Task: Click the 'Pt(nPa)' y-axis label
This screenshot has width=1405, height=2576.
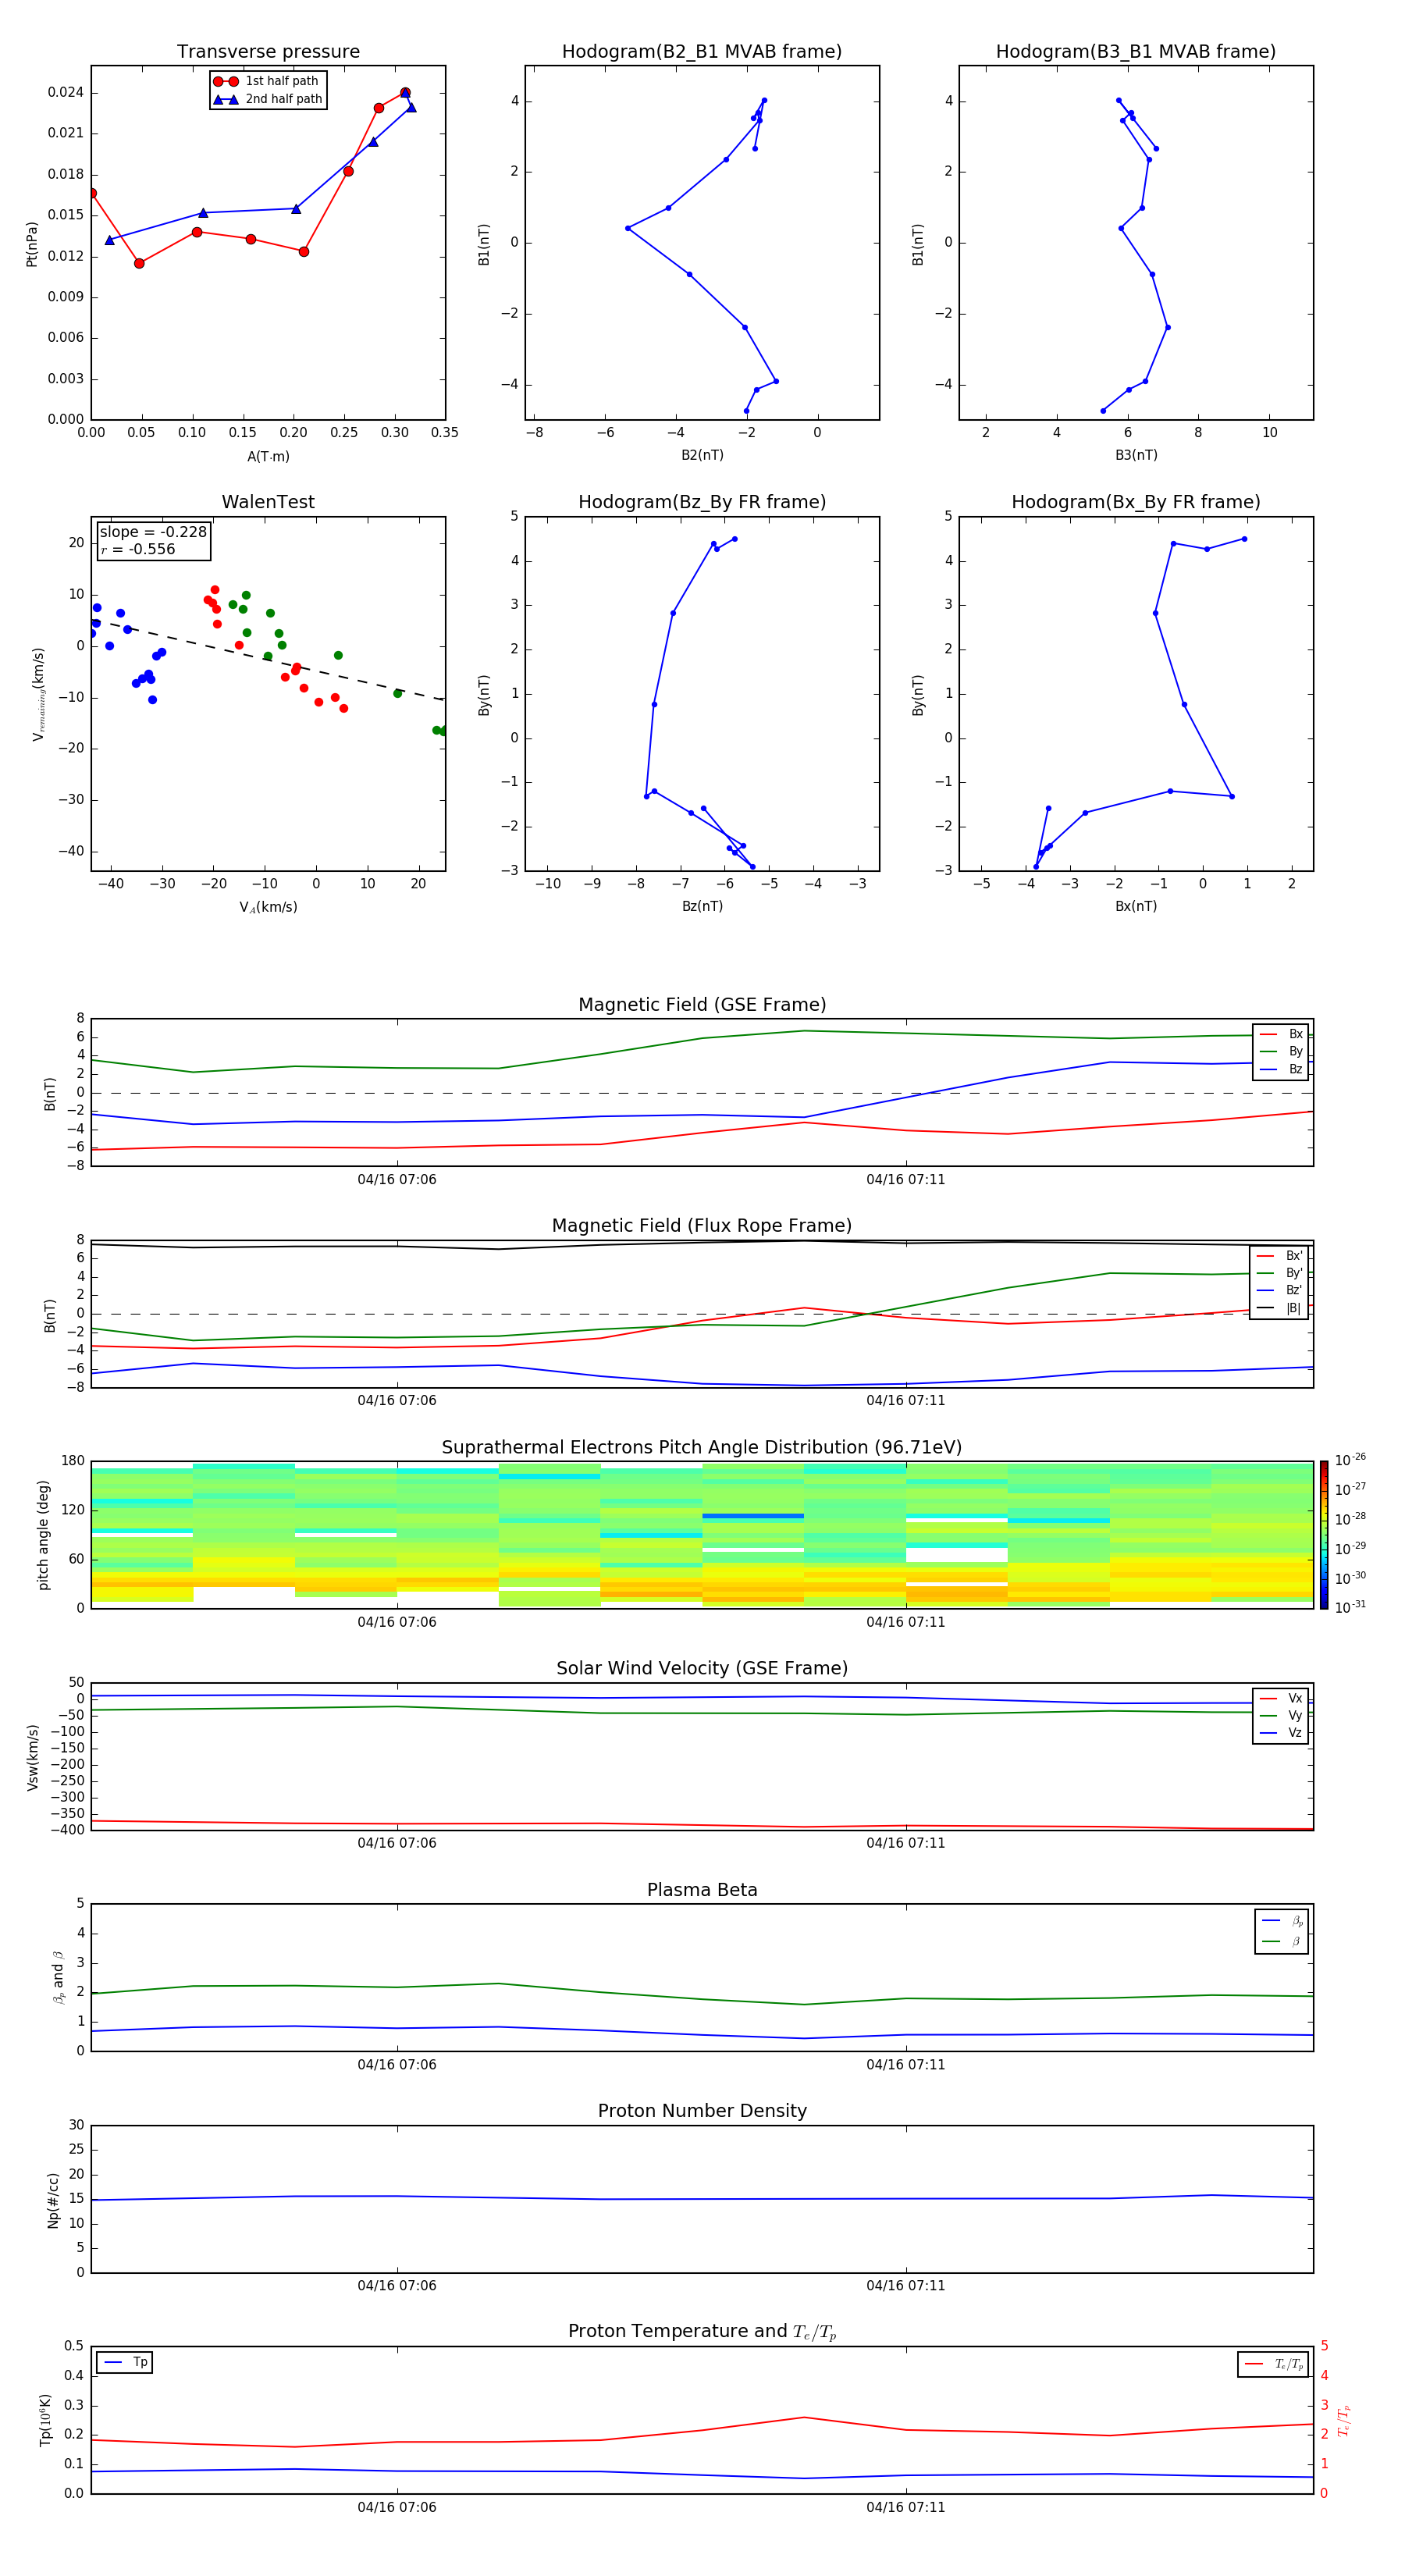Action: (x=31, y=243)
